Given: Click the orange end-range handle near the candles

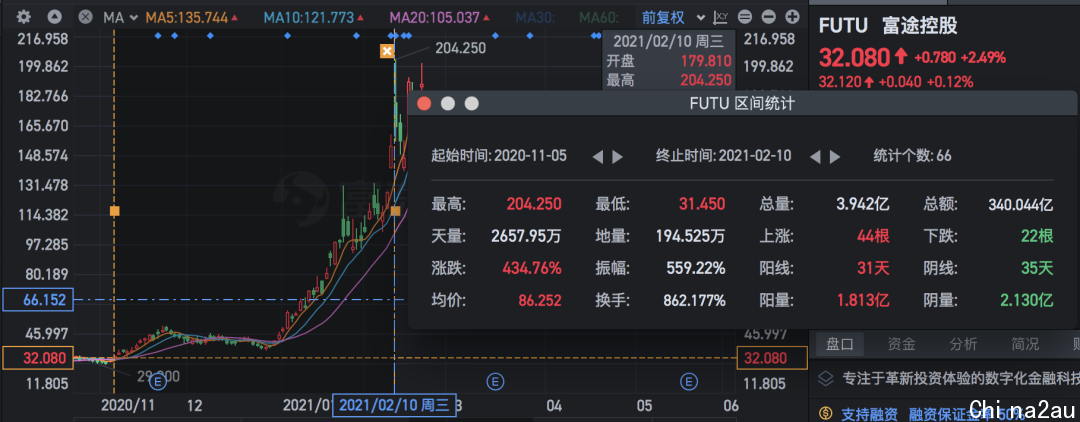Looking at the screenshot, I should [395, 211].
